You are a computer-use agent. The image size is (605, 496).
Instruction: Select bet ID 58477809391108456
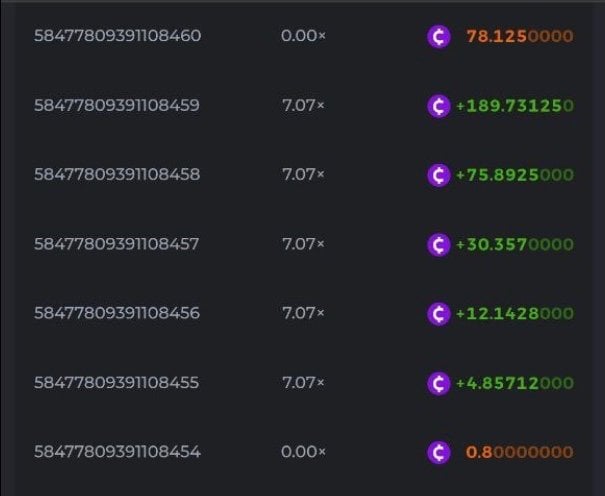coord(117,314)
